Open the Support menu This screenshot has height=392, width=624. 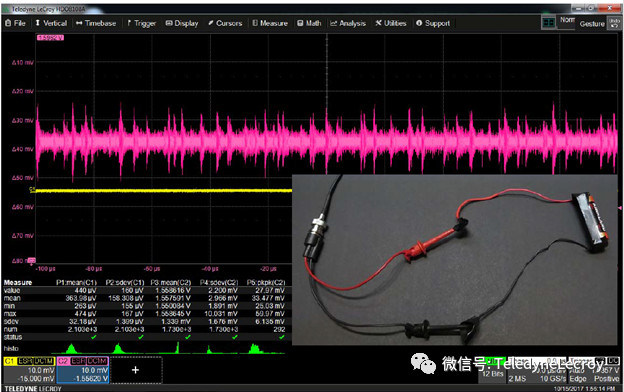[433, 23]
